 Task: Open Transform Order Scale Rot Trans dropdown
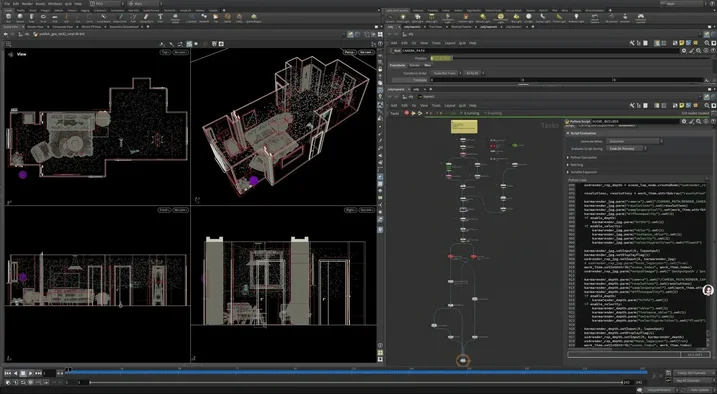(x=447, y=73)
